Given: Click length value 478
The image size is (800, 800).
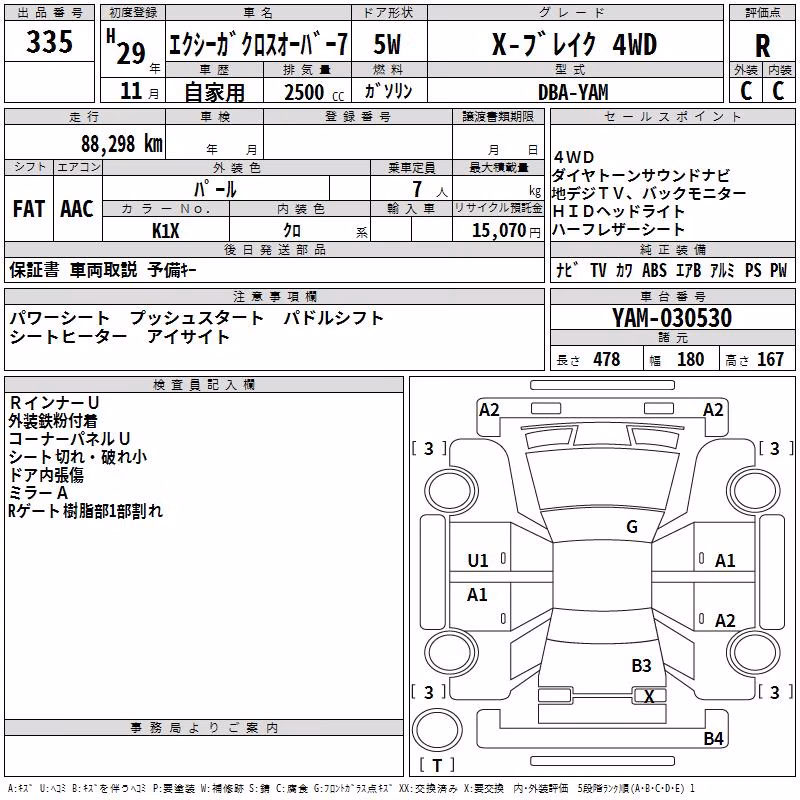Looking at the screenshot, I should pos(607,360).
